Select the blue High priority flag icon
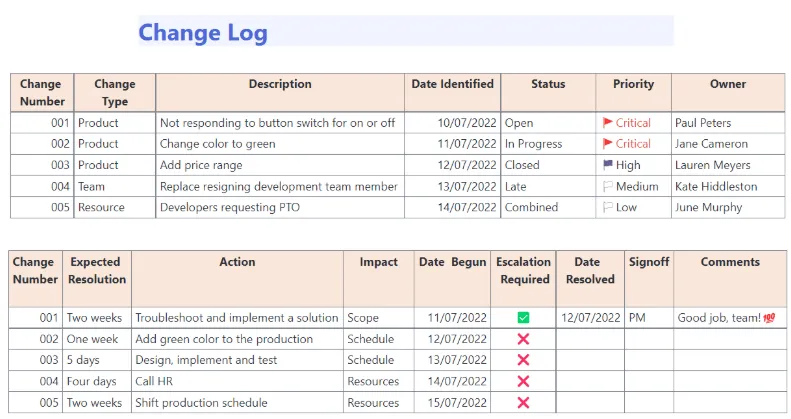The image size is (791, 419). point(607,165)
